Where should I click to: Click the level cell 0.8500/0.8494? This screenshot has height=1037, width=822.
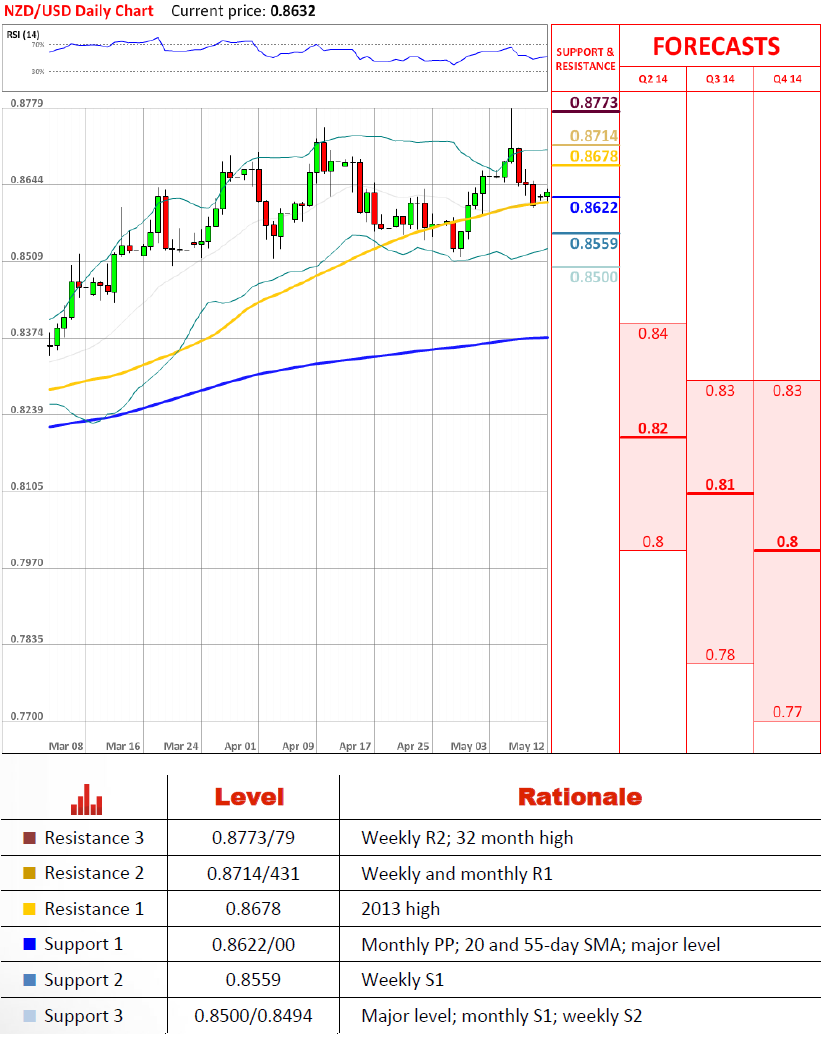pos(253,1015)
